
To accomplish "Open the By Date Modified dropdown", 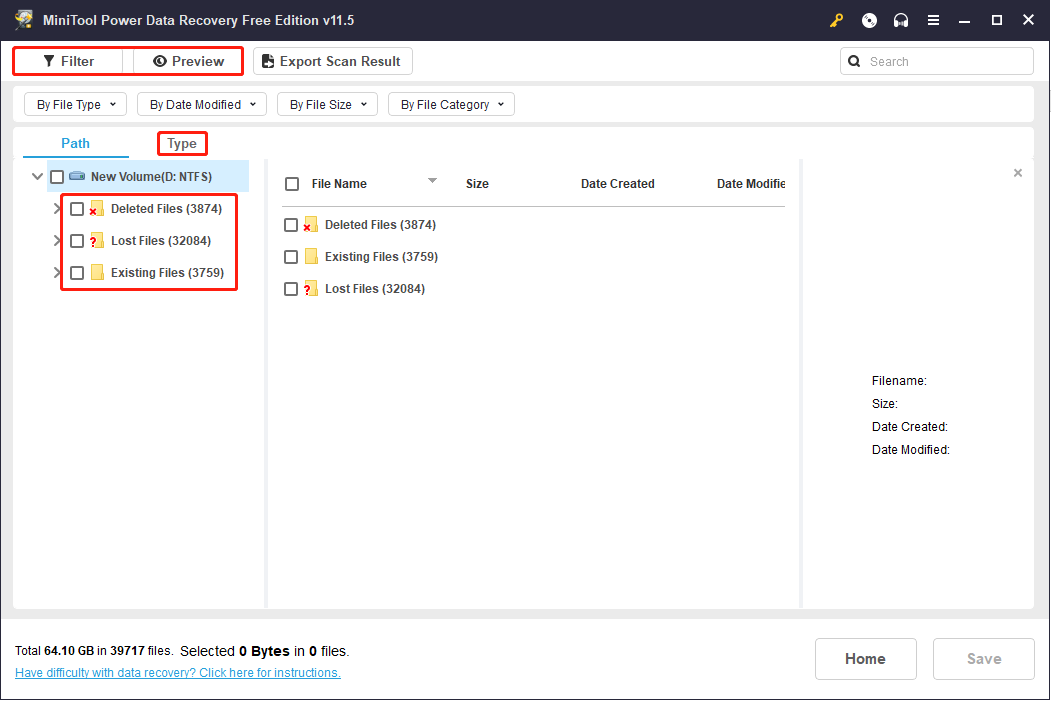I will pos(202,105).
